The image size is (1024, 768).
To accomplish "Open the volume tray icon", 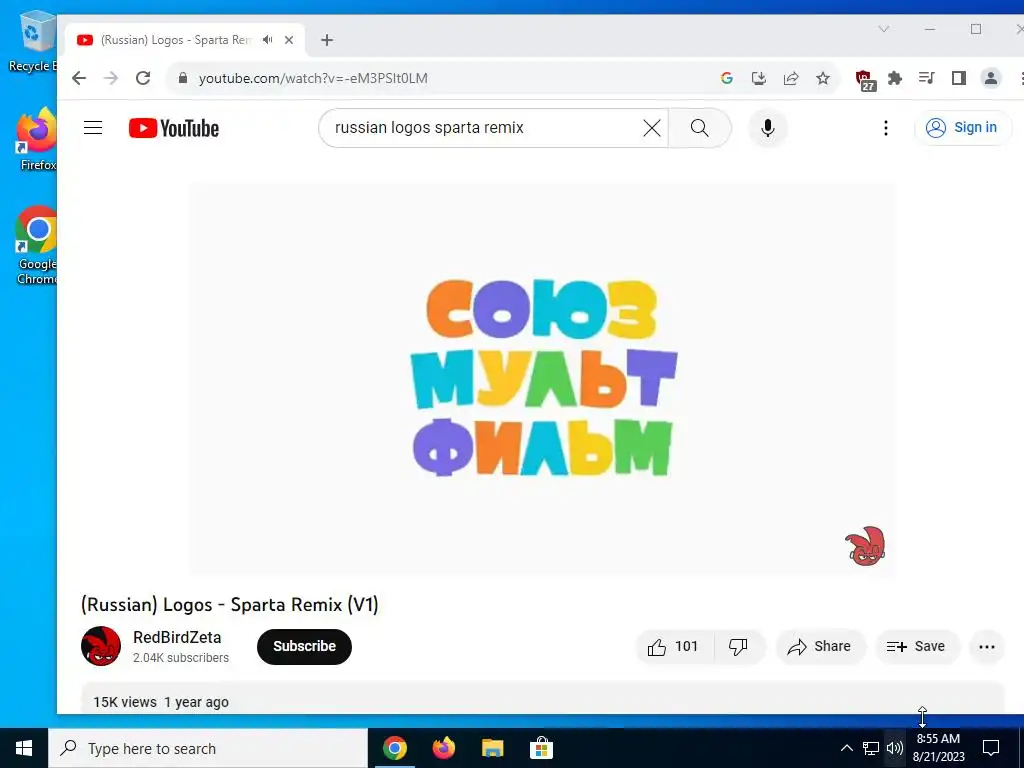I will tap(895, 748).
